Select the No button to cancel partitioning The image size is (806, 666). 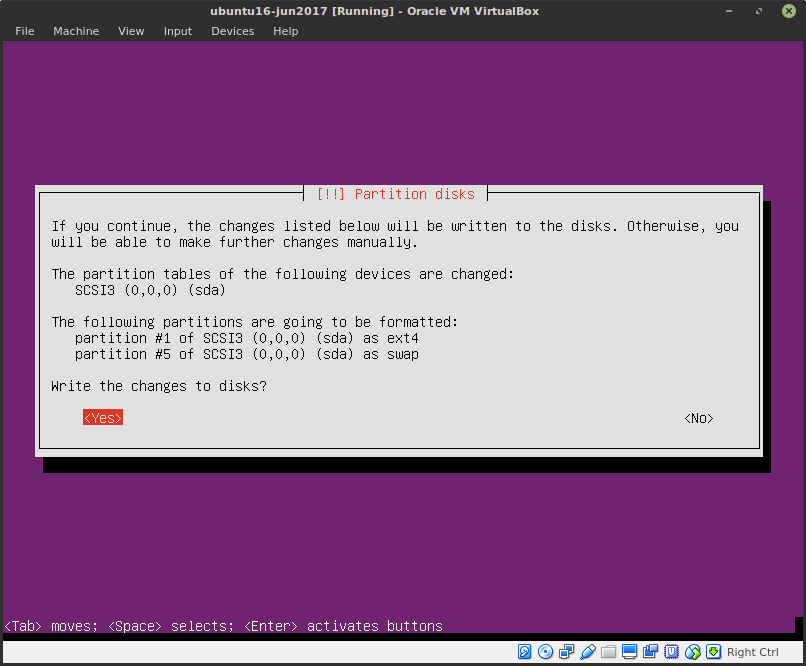pos(697,417)
